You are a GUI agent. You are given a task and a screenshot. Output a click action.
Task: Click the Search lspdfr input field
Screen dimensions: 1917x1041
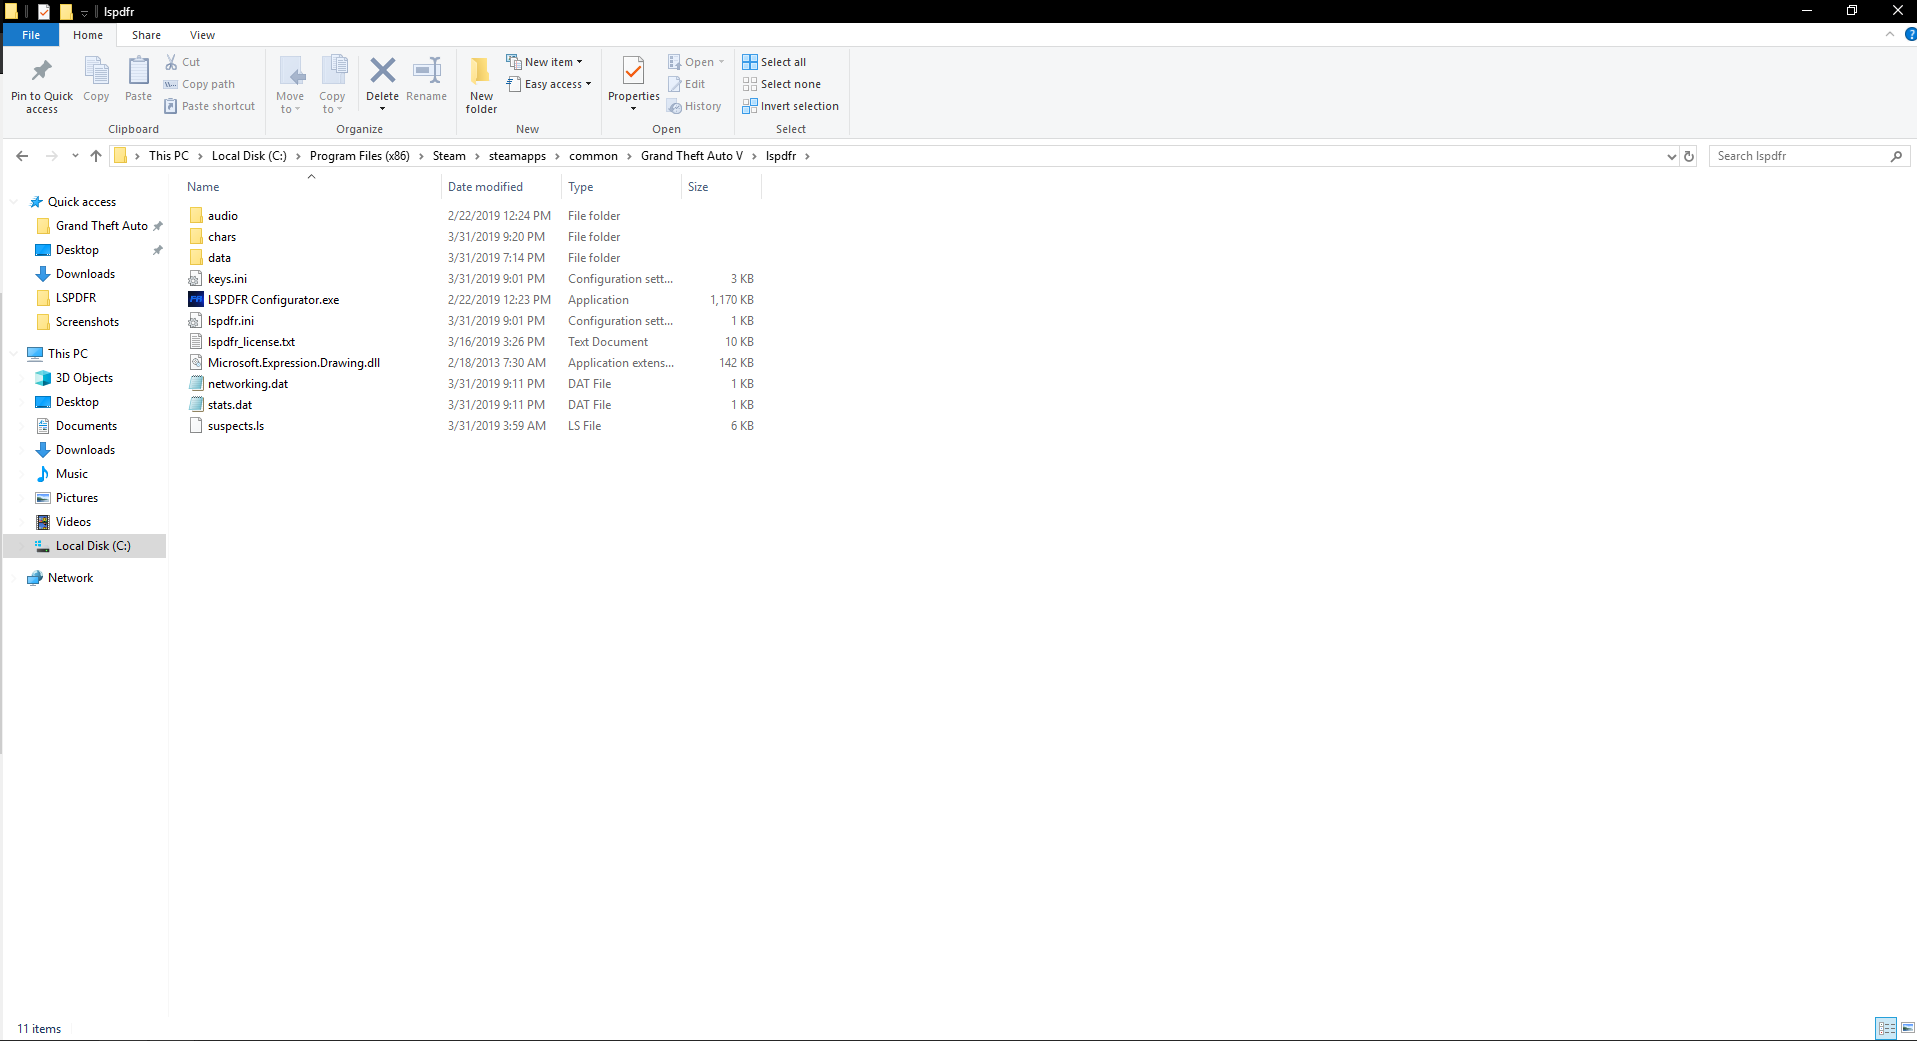1799,156
